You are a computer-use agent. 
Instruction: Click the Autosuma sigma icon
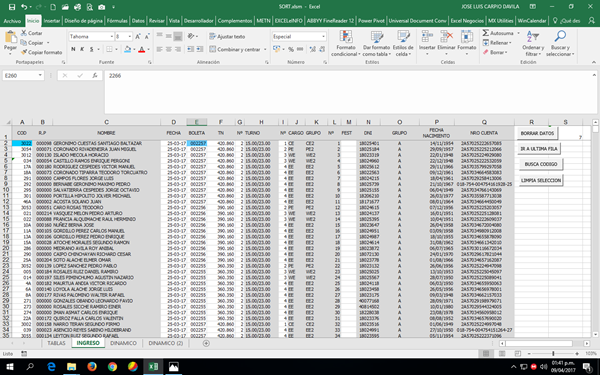(x=486, y=33)
